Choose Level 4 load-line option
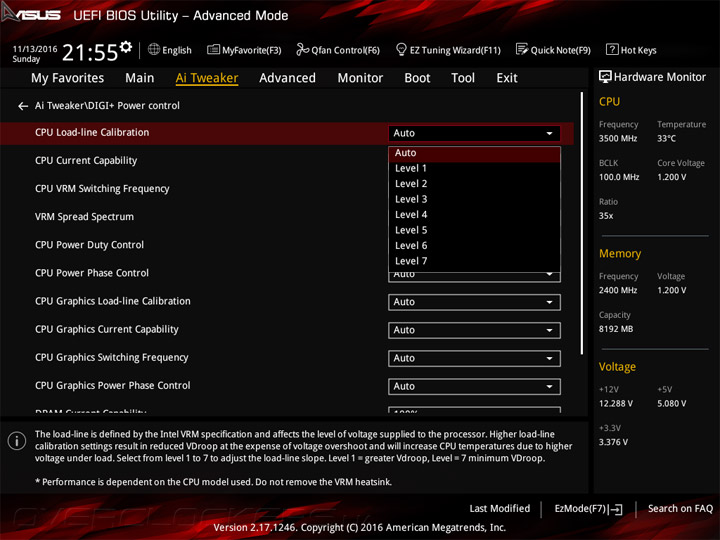 pyautogui.click(x=474, y=215)
